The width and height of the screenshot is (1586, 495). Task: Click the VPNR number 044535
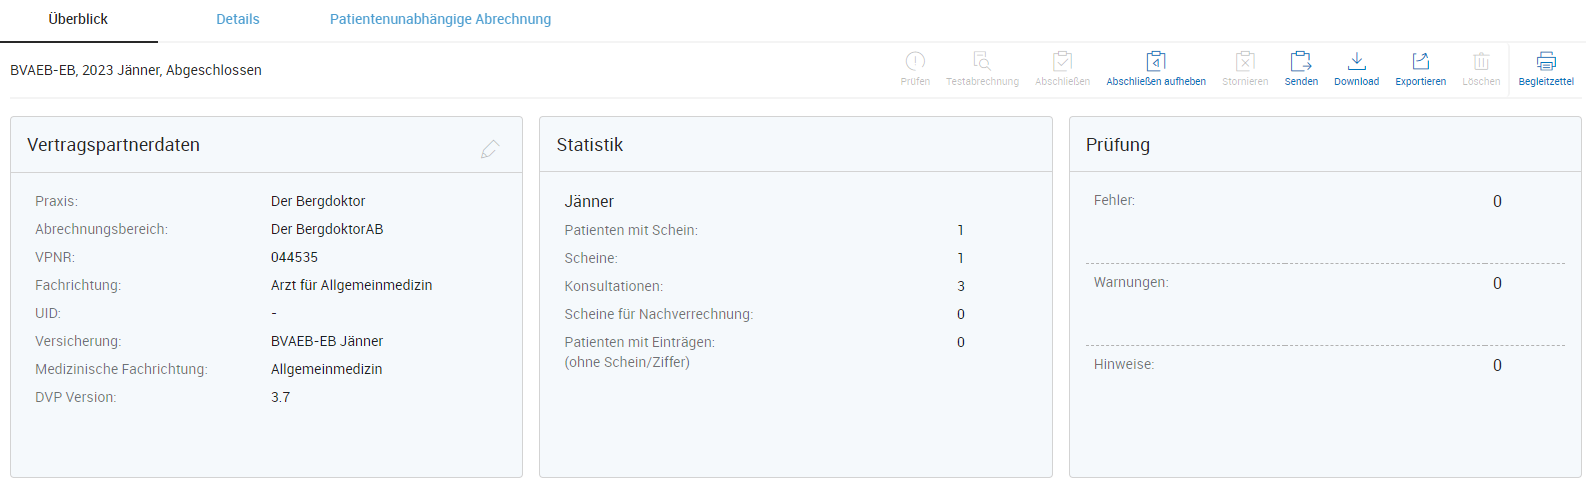click(294, 257)
